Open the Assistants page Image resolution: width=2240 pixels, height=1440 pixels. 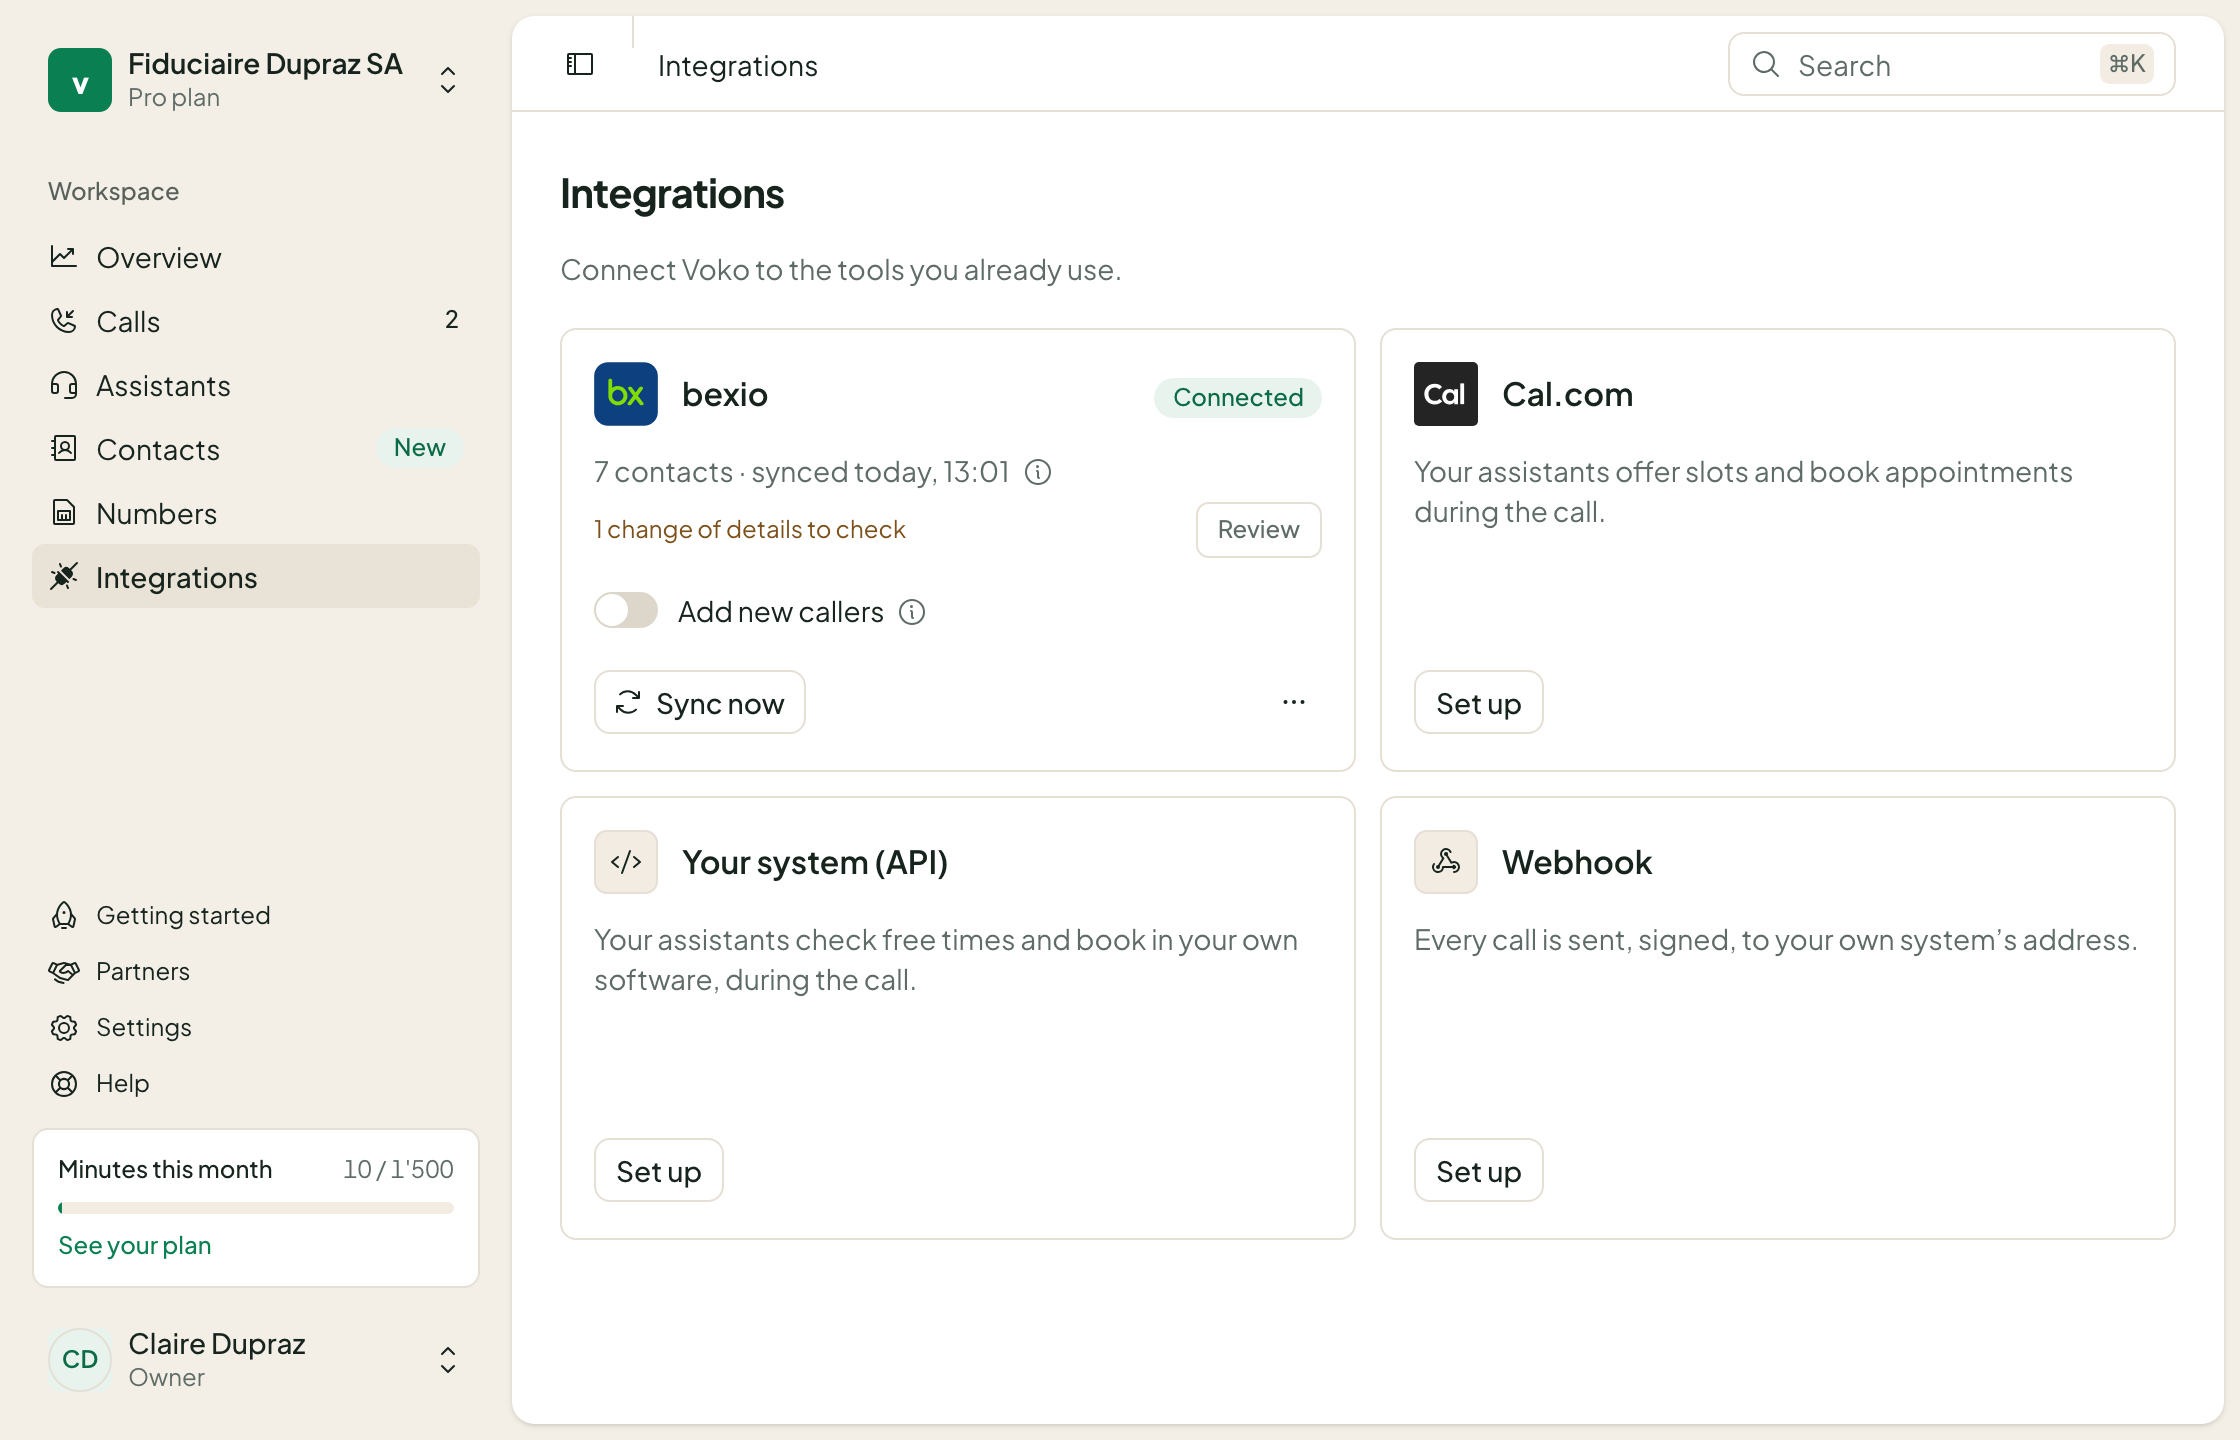256,386
